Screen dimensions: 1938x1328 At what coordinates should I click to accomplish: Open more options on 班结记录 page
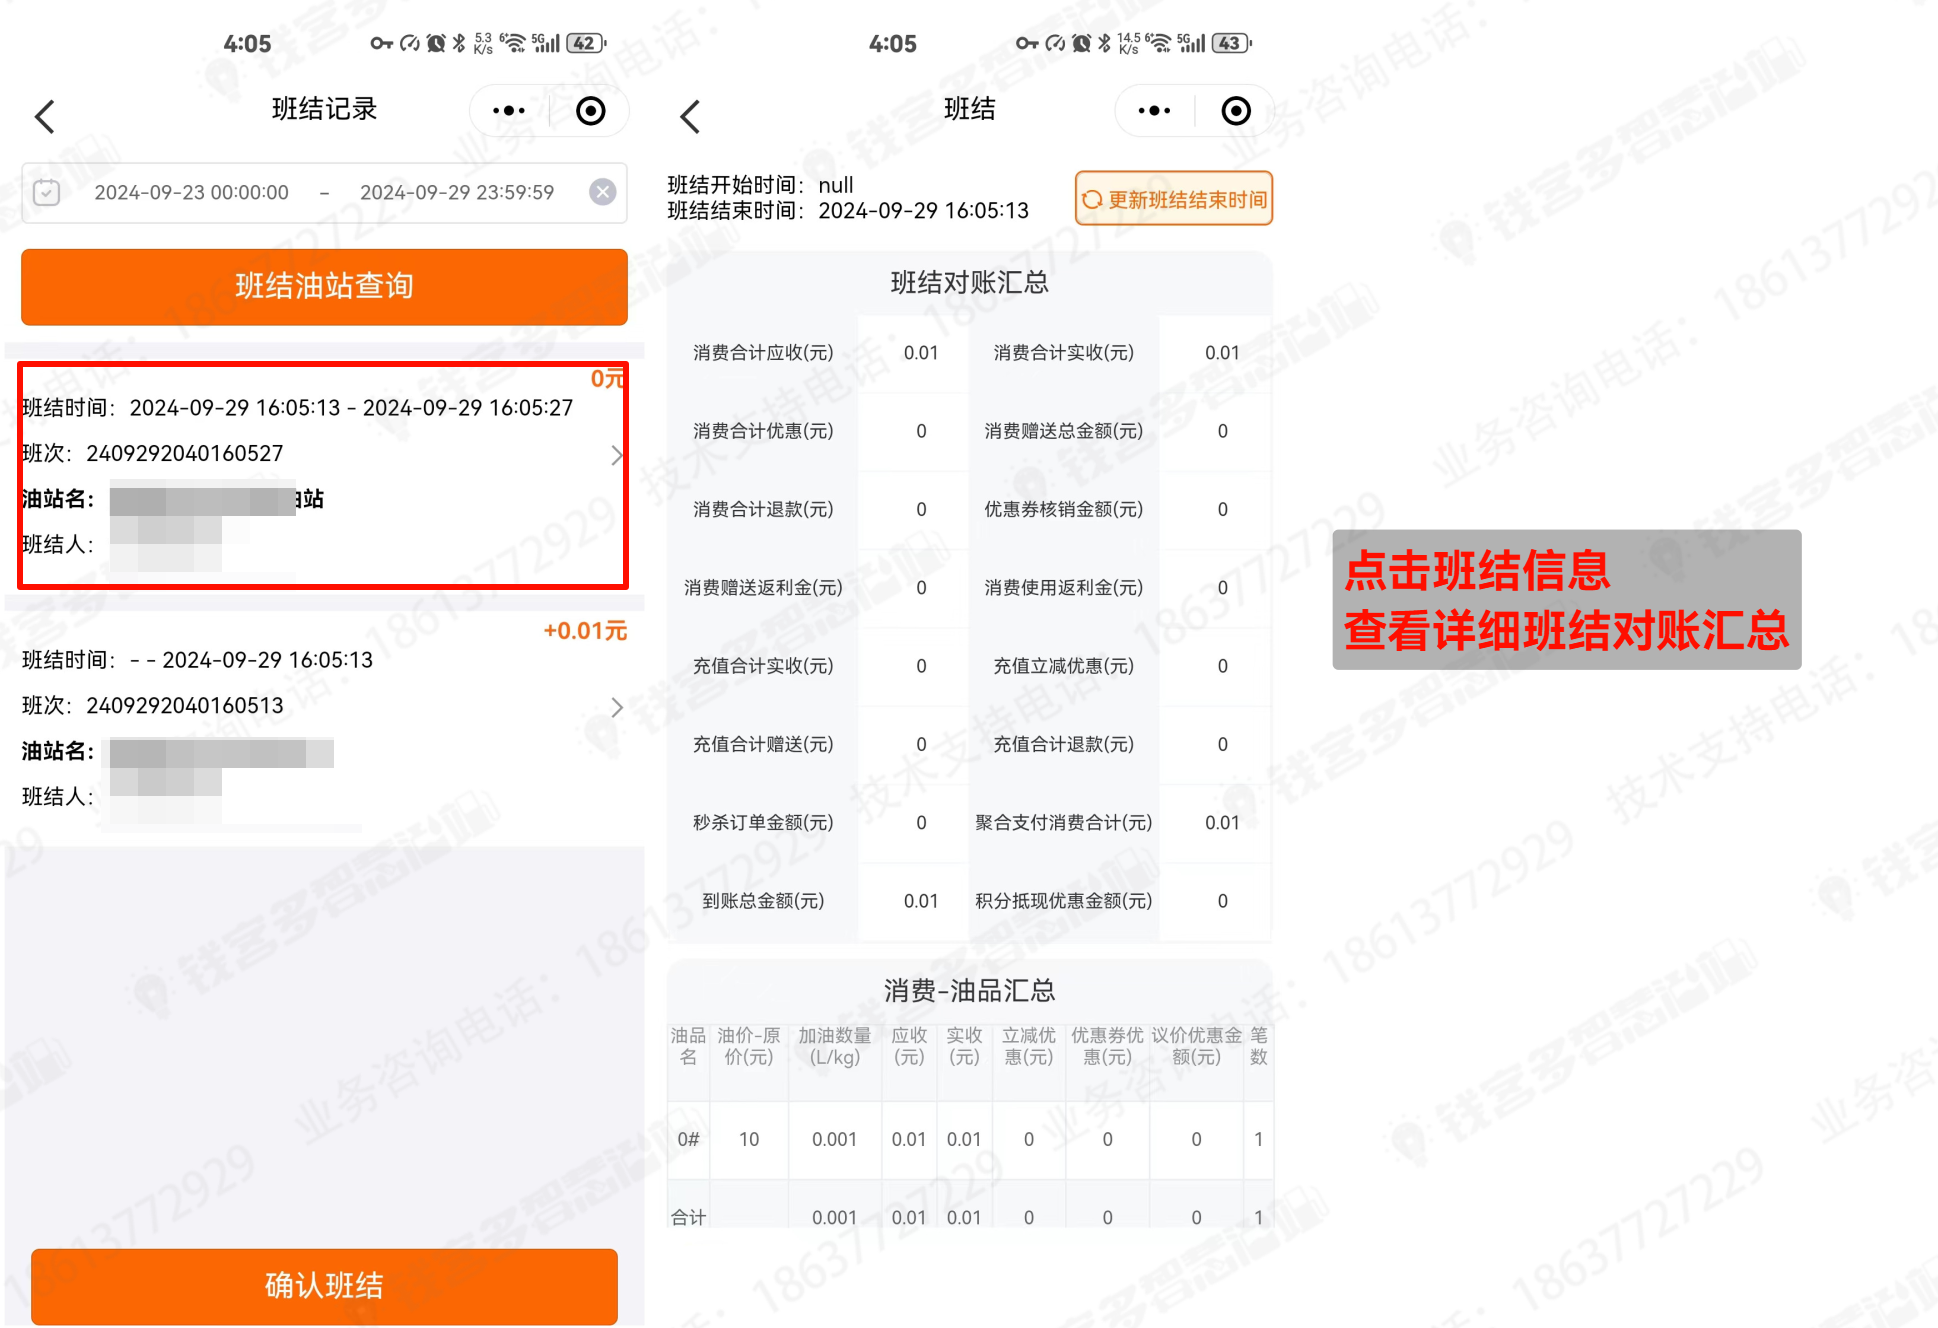tap(509, 111)
